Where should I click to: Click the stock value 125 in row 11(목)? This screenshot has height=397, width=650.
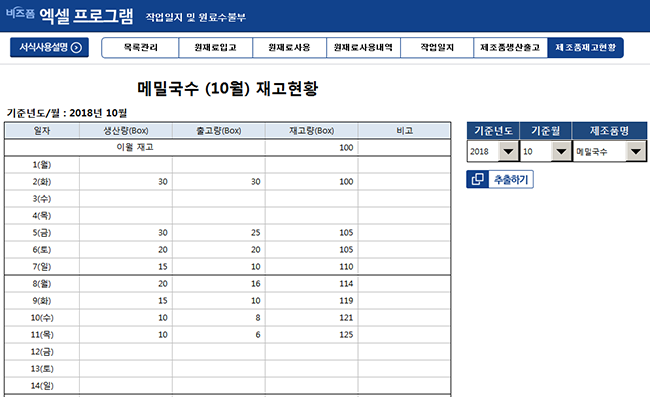[x=346, y=334]
